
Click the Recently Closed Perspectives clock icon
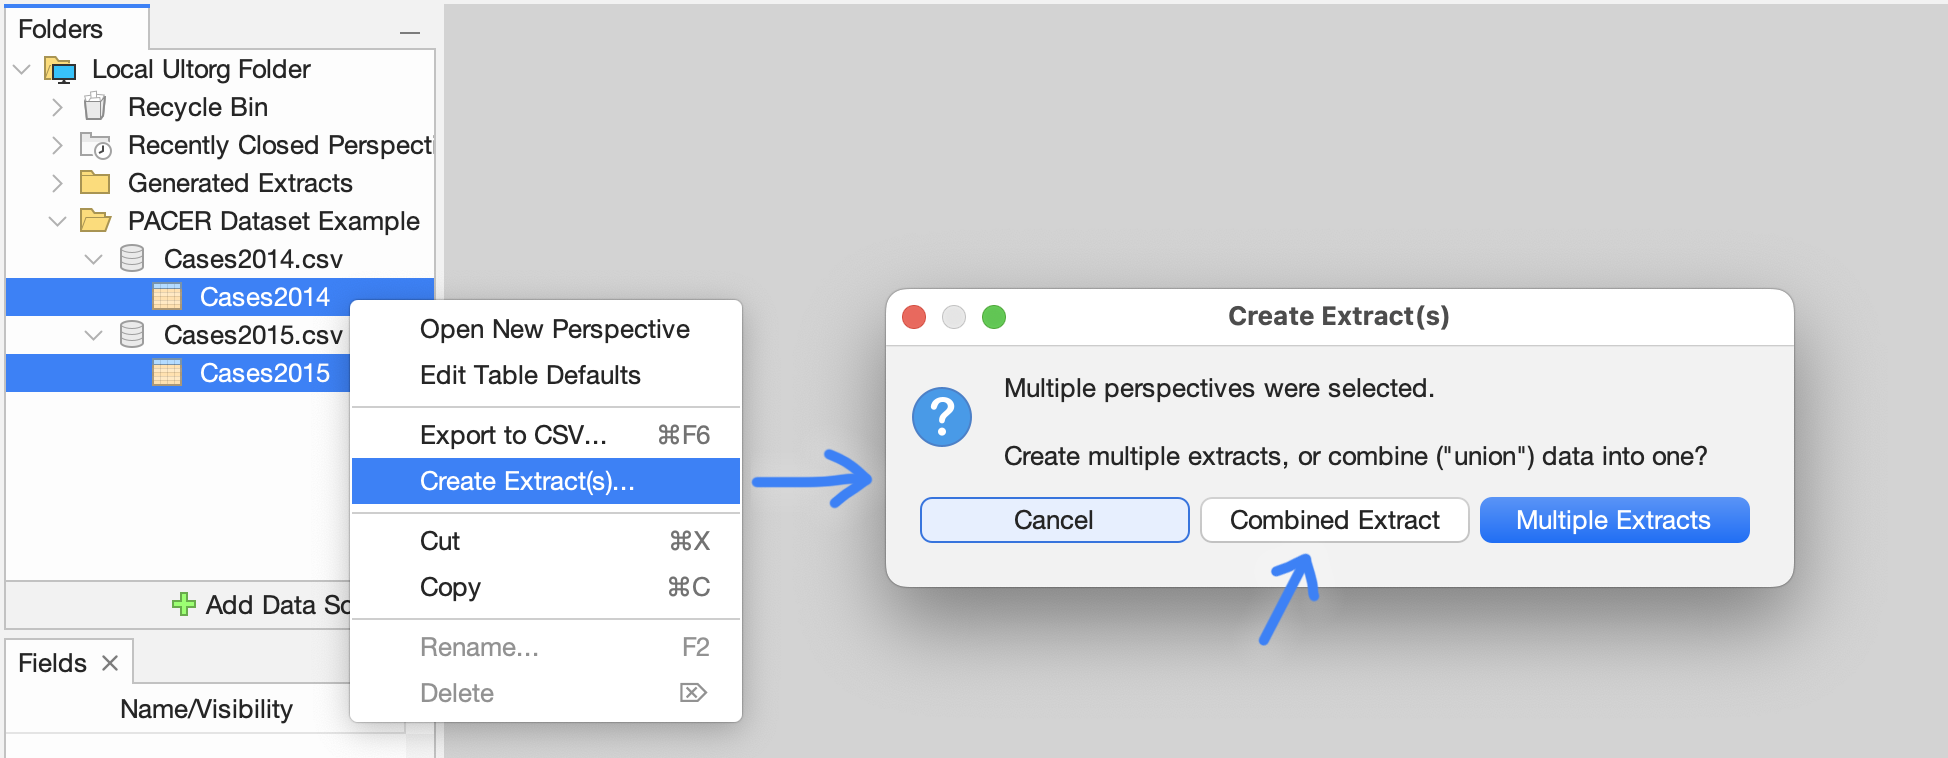(x=94, y=144)
